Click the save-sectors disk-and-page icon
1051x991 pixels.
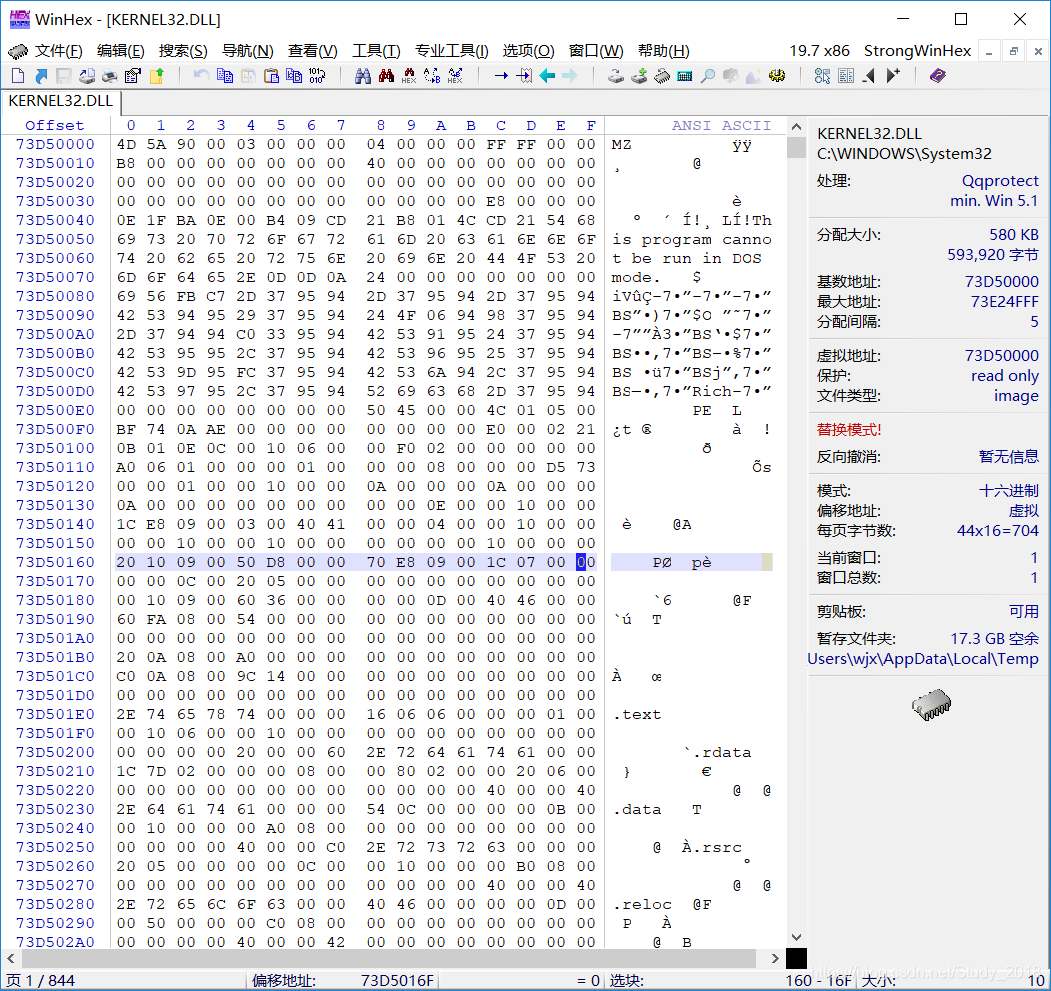(86, 76)
